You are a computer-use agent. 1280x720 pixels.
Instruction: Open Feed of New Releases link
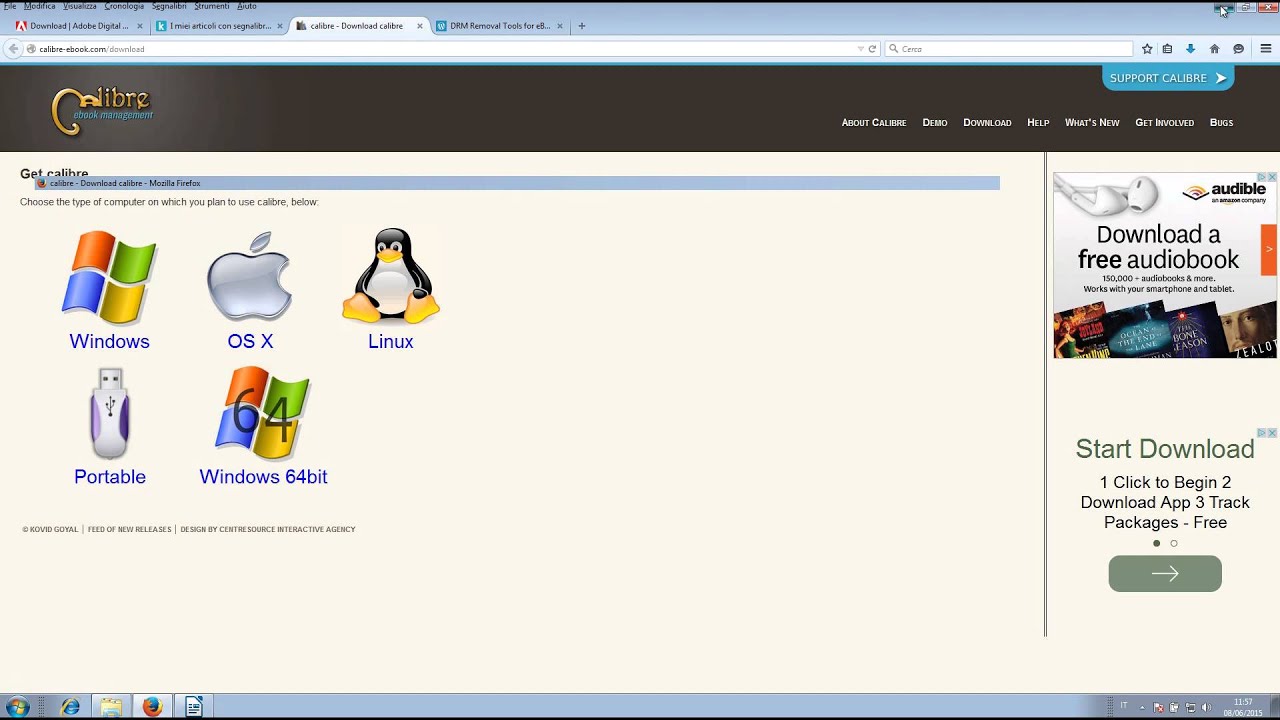[x=129, y=529]
